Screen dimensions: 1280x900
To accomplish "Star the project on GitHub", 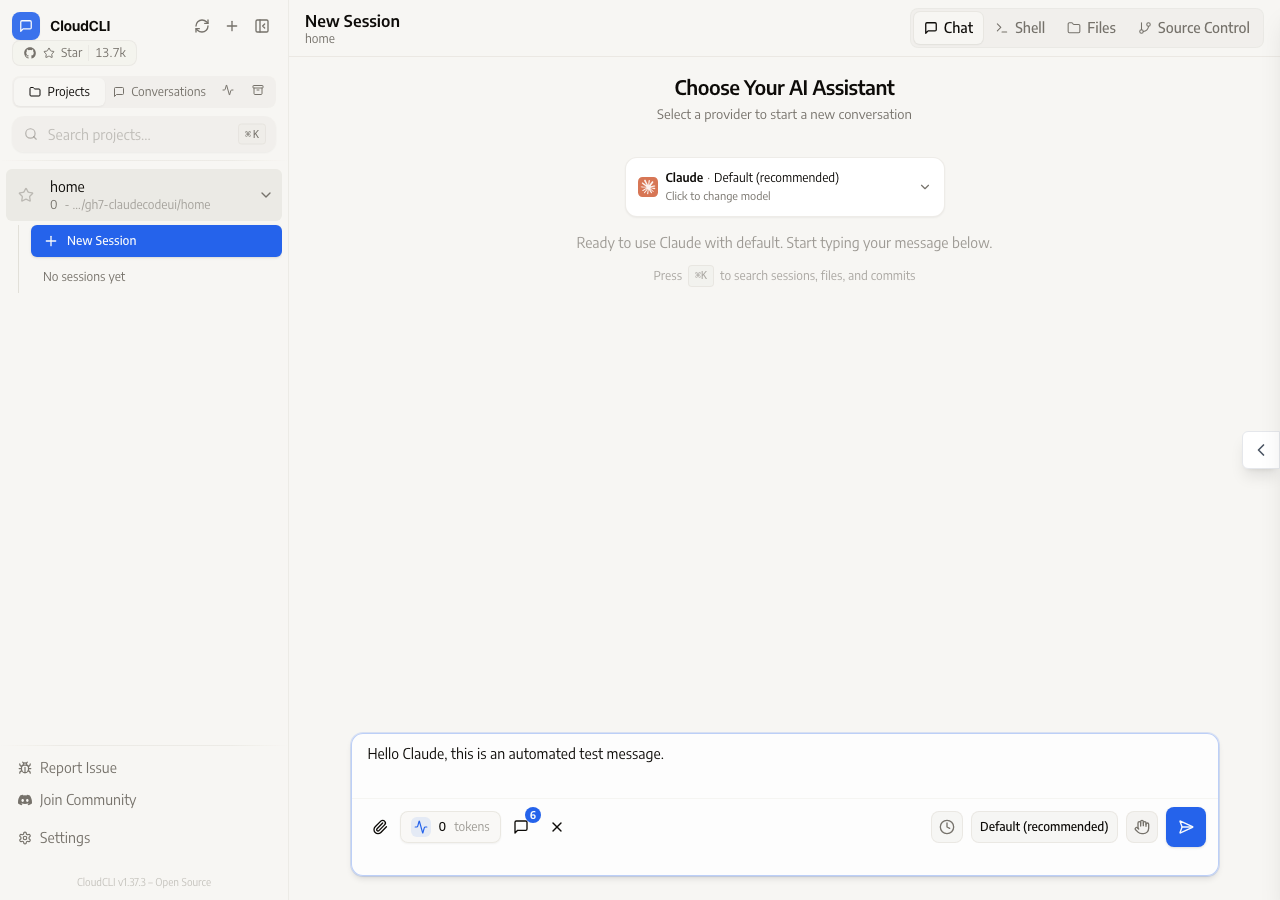I will pos(75,53).
